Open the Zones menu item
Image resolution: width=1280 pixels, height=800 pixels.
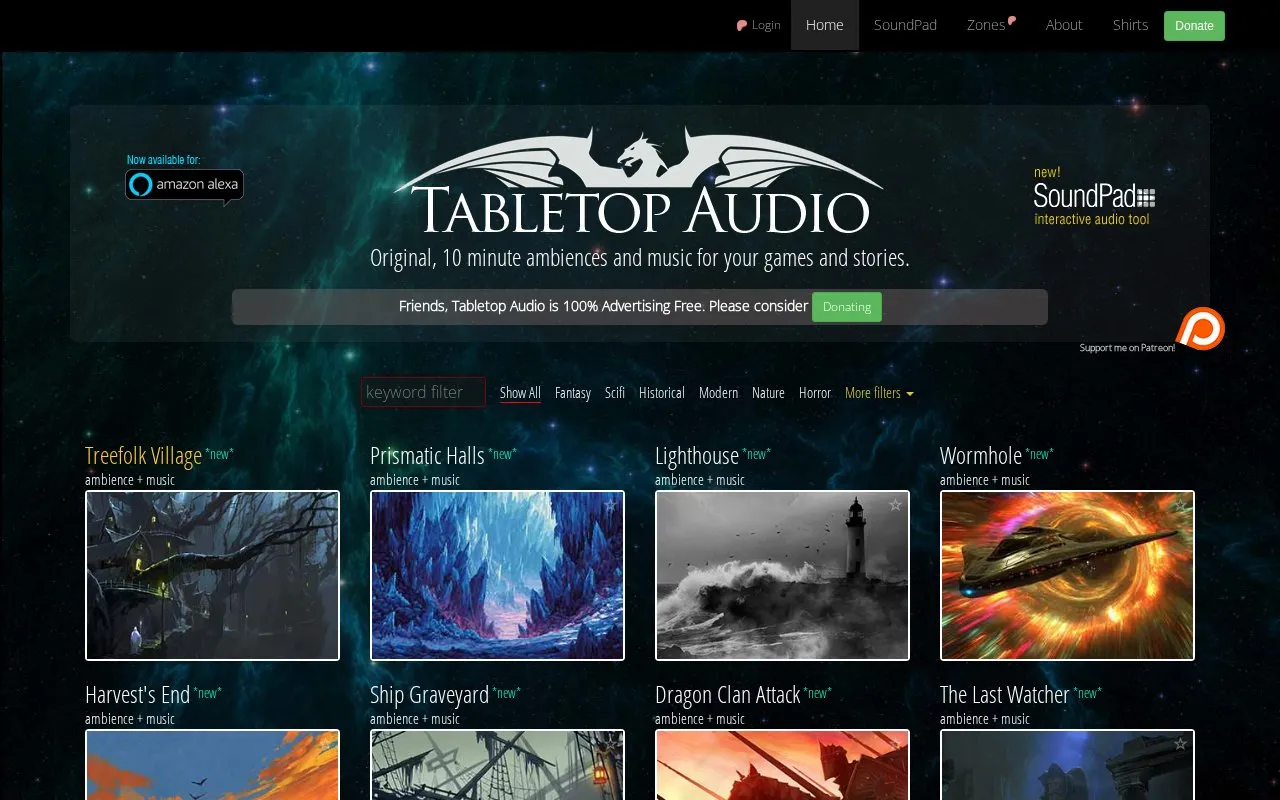click(x=991, y=25)
